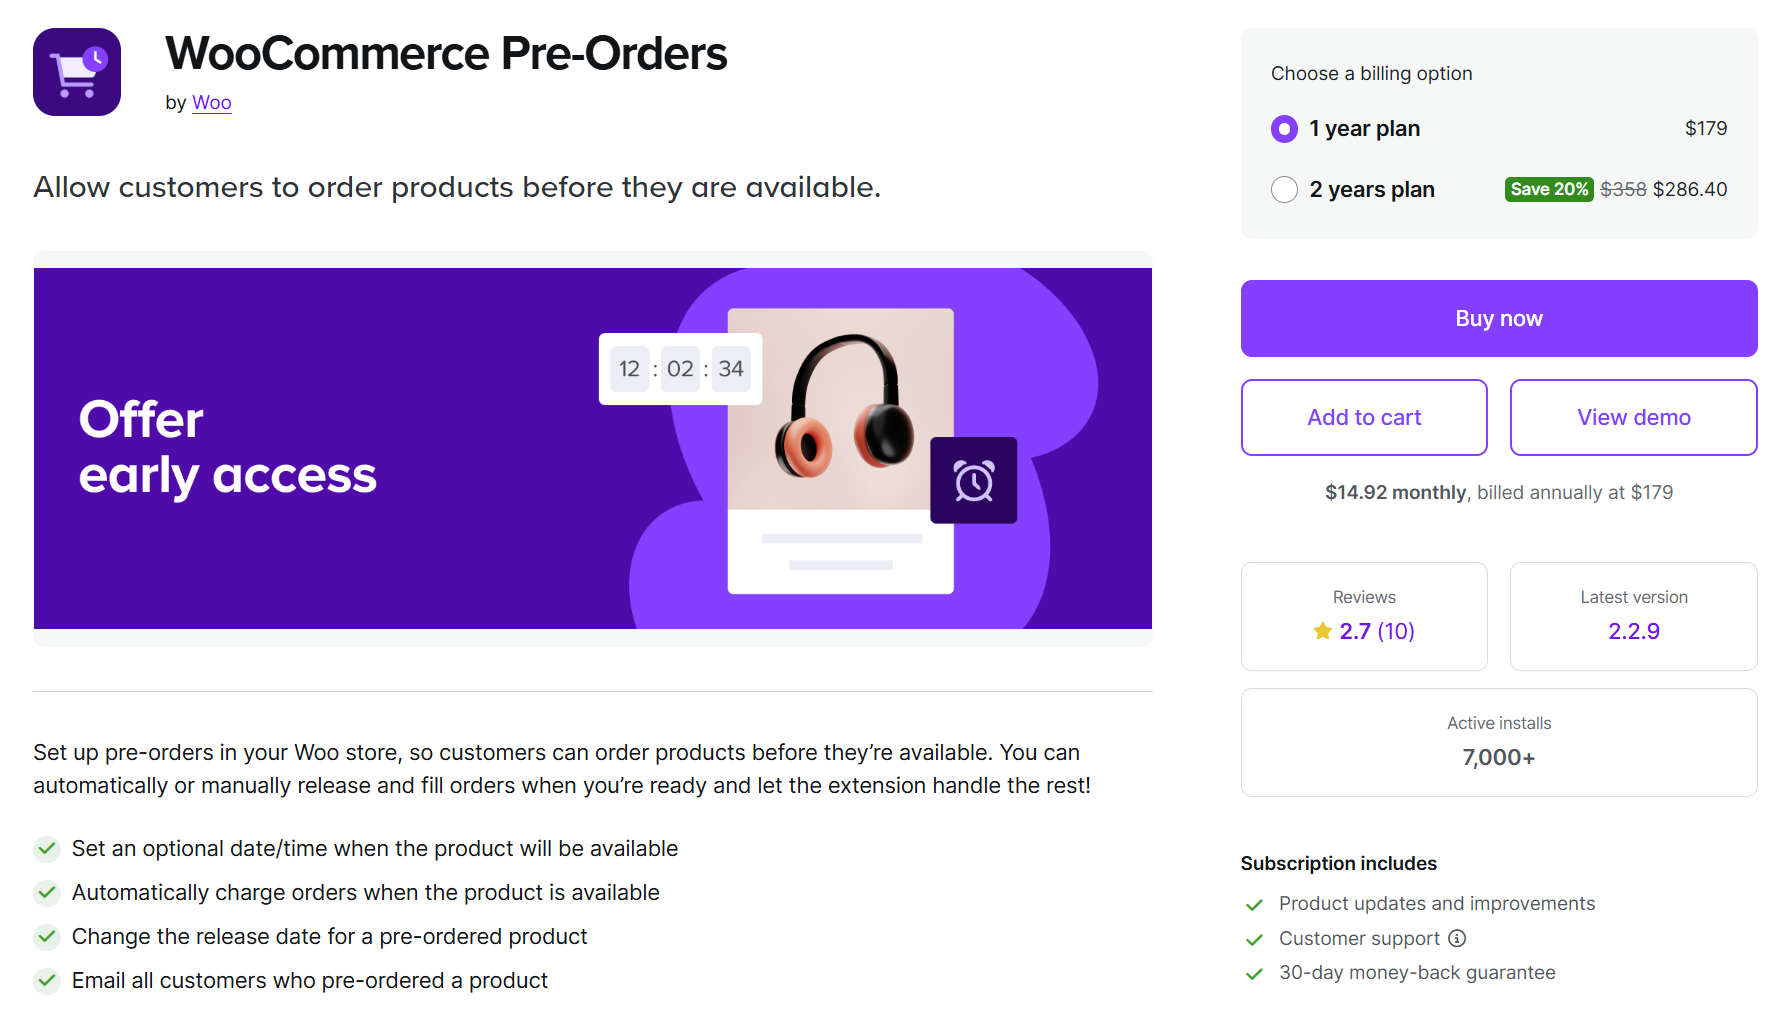Click the Save 20% badge
The height and width of the screenshot is (1010, 1787).
(x=1548, y=189)
